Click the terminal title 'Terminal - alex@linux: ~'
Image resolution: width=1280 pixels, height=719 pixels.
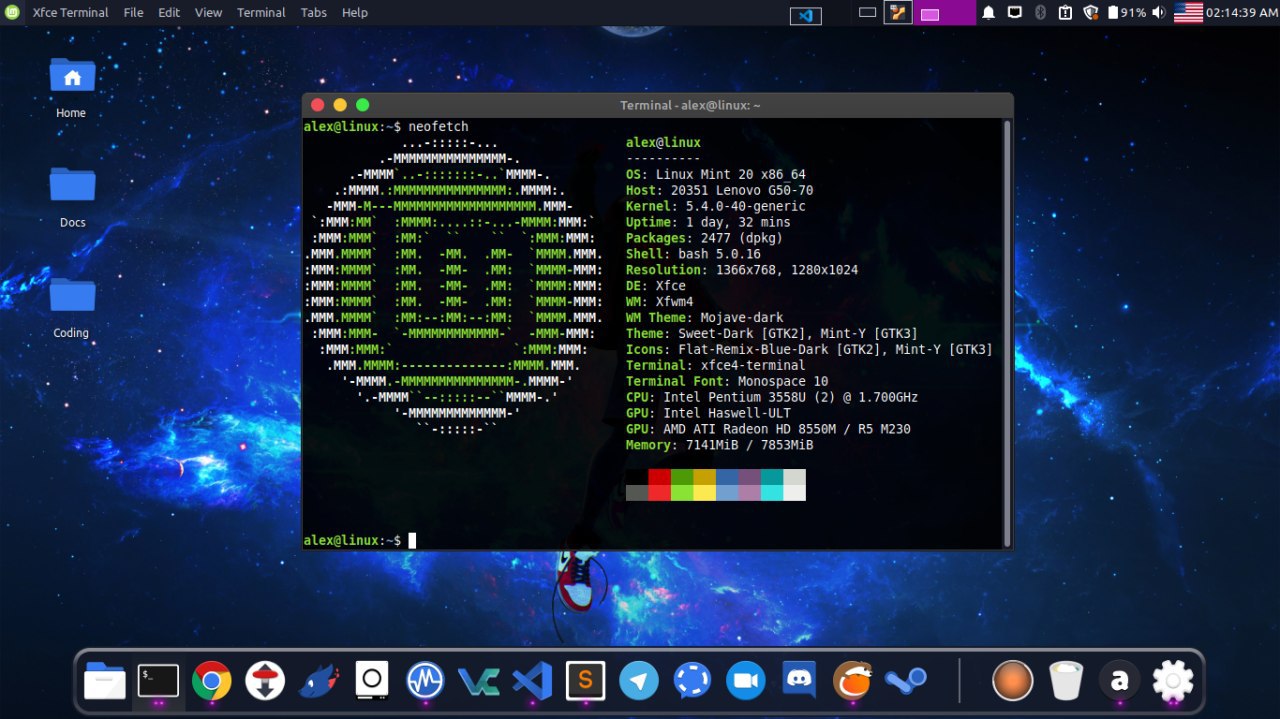[690, 106]
